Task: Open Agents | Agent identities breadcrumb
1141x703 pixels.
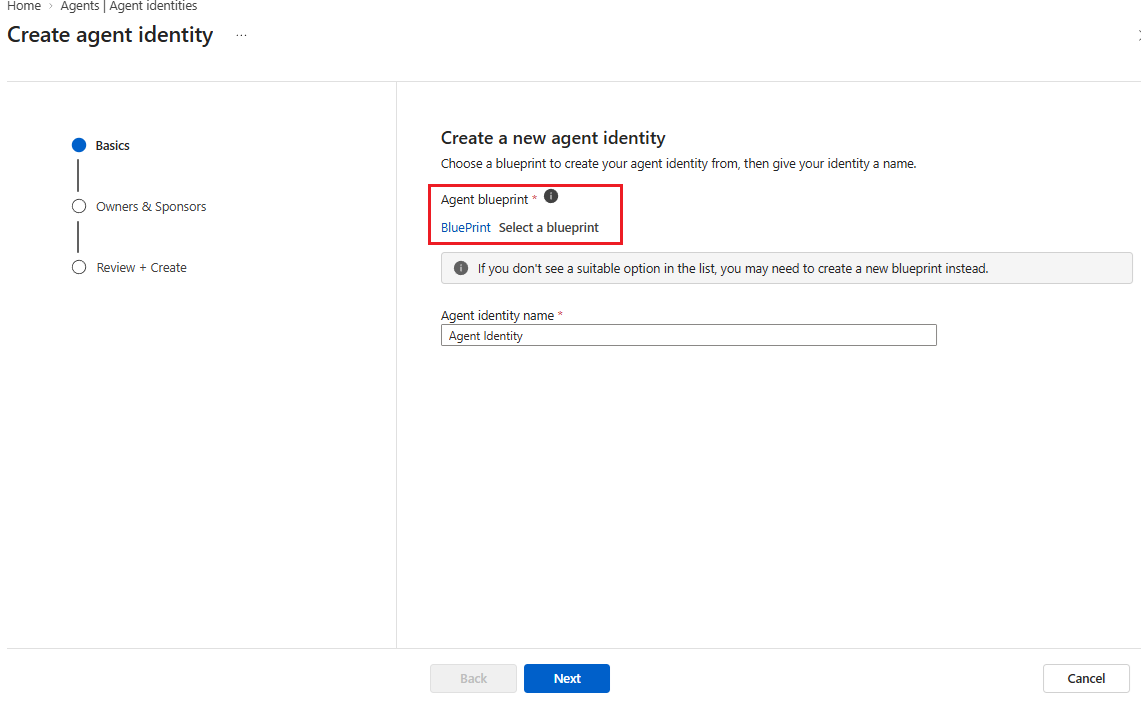Action: click(x=129, y=6)
